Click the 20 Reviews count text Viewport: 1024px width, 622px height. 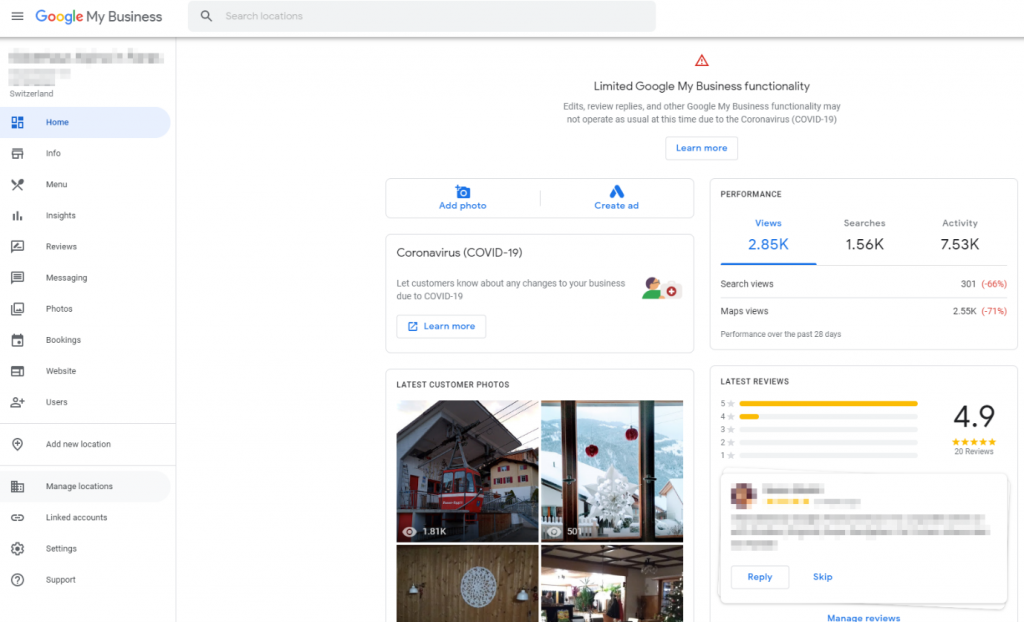(974, 451)
